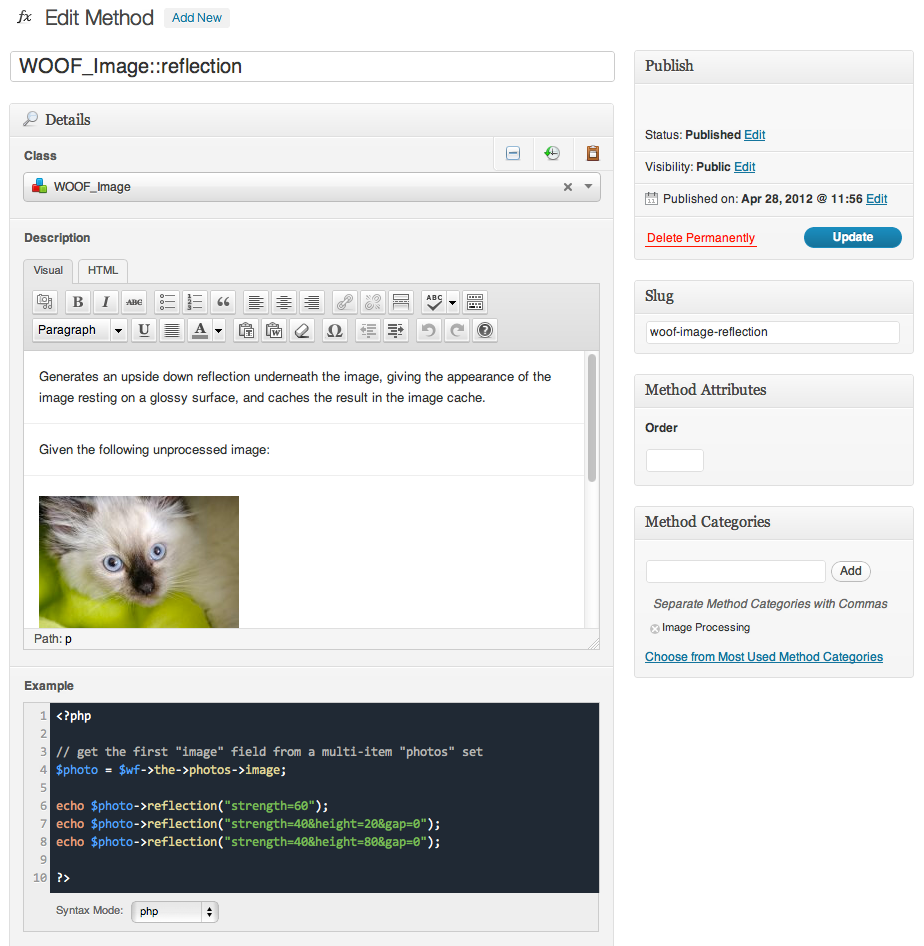Click the title field WOOF_Image::reflection
Image resolution: width=924 pixels, height=946 pixels.
pyautogui.click(x=312, y=66)
